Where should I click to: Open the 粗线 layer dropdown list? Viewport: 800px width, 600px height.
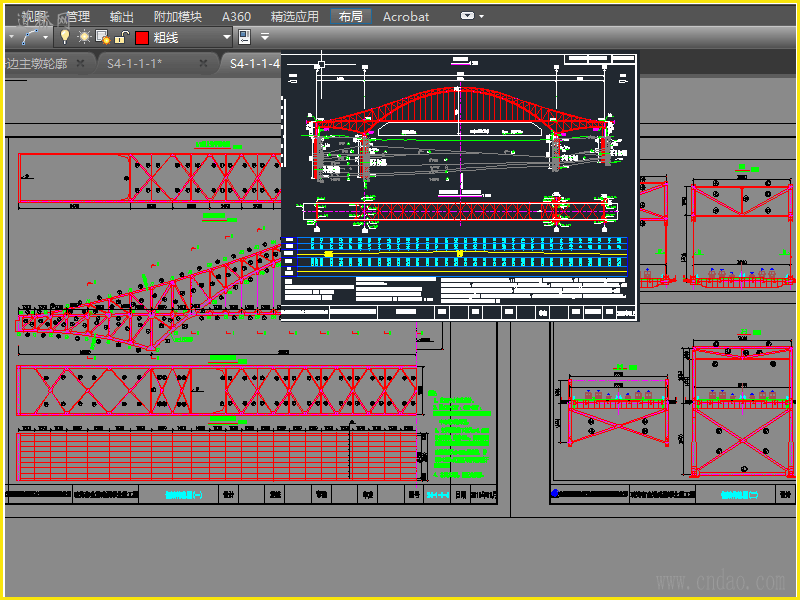227,37
